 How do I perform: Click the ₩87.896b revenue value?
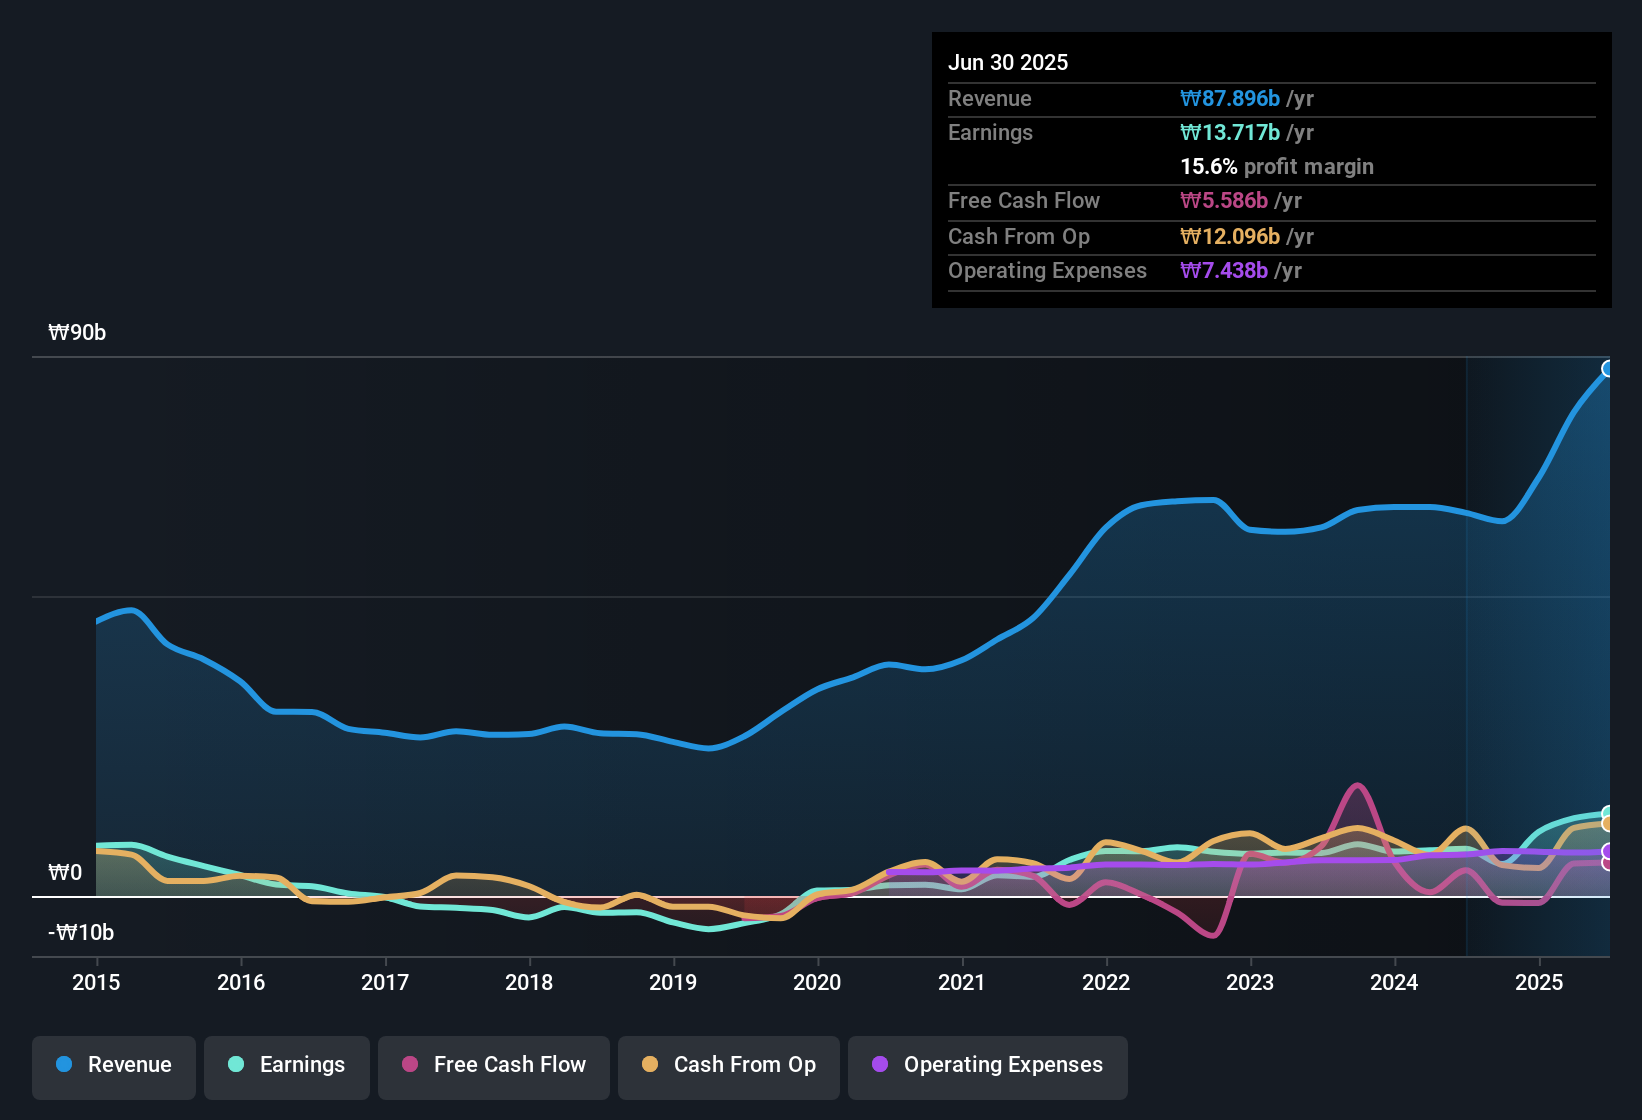point(1231,98)
